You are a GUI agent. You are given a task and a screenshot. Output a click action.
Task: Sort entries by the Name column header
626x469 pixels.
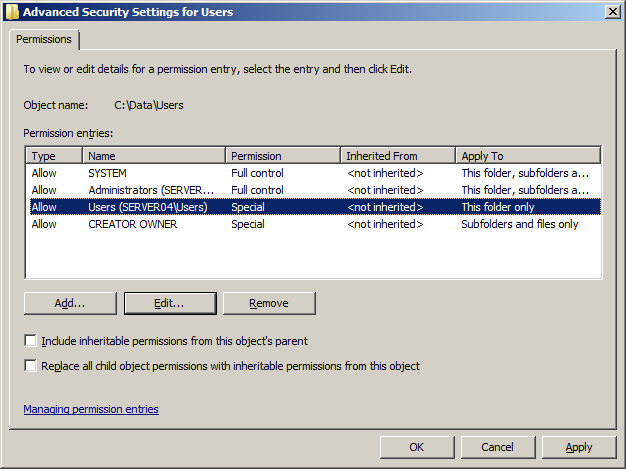pos(154,156)
